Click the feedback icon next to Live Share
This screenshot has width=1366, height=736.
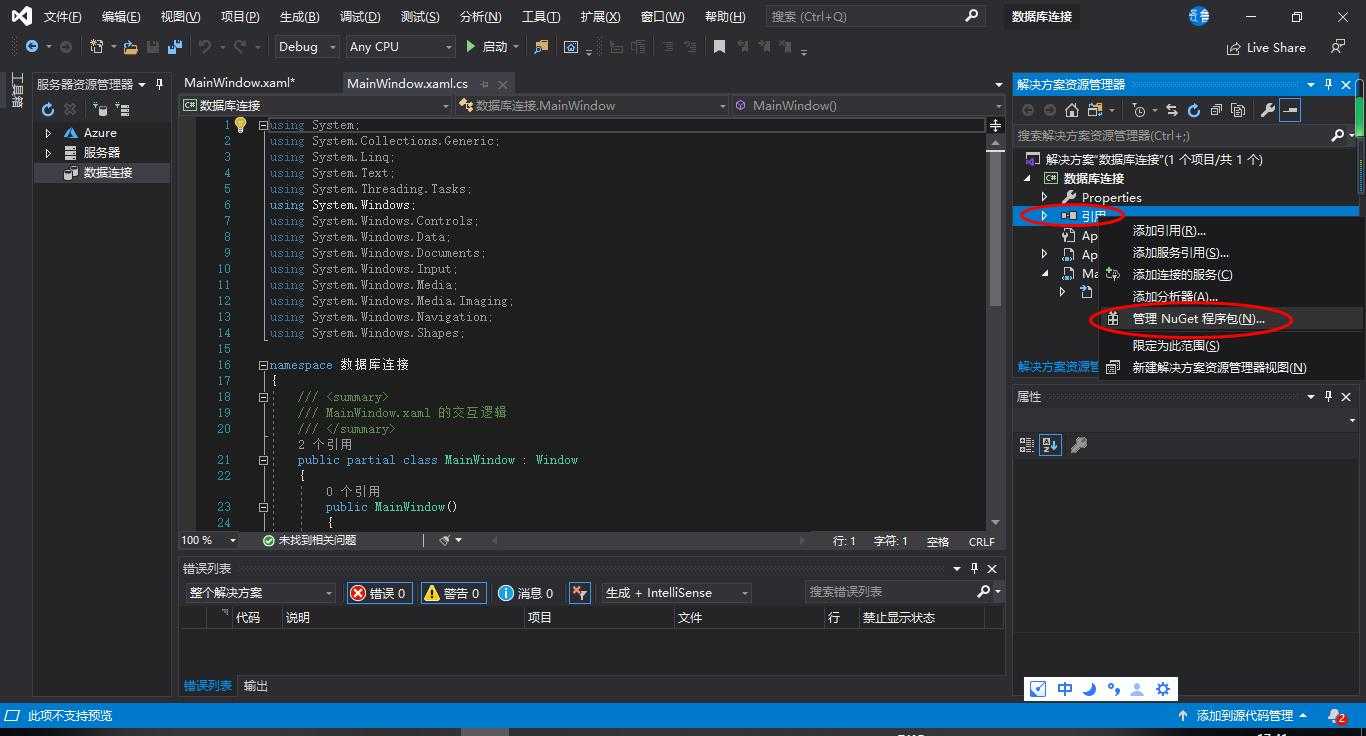click(1338, 47)
